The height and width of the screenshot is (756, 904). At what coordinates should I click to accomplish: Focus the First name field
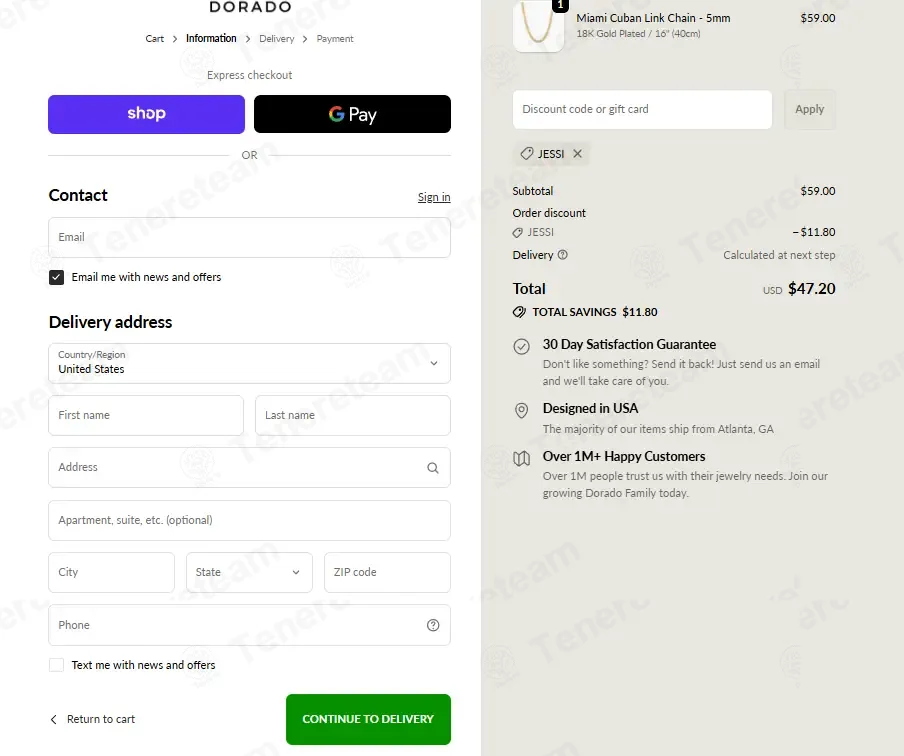click(146, 415)
